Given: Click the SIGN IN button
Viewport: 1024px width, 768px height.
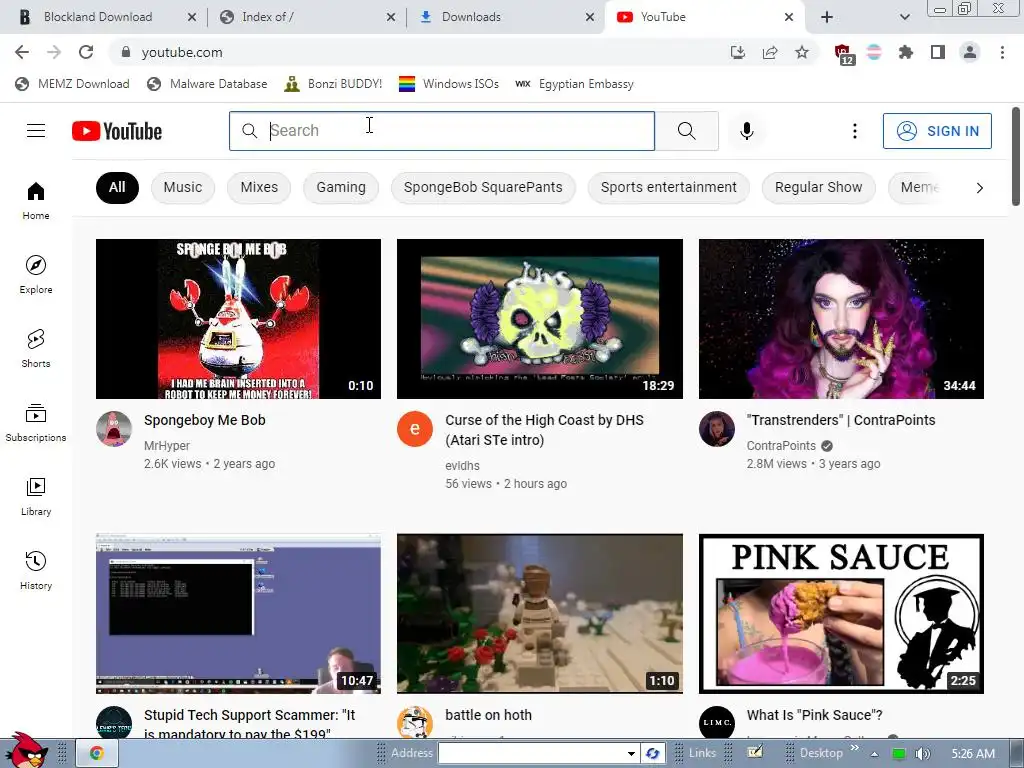Looking at the screenshot, I should 937,131.
